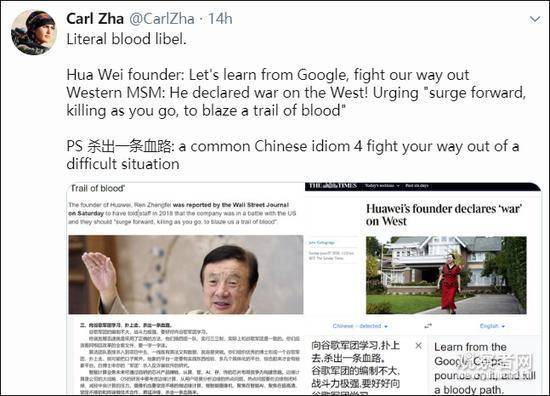Click the 'Trail of blood' article heading
Image resolution: width=550 pixels, height=396 pixels.
(x=98, y=188)
